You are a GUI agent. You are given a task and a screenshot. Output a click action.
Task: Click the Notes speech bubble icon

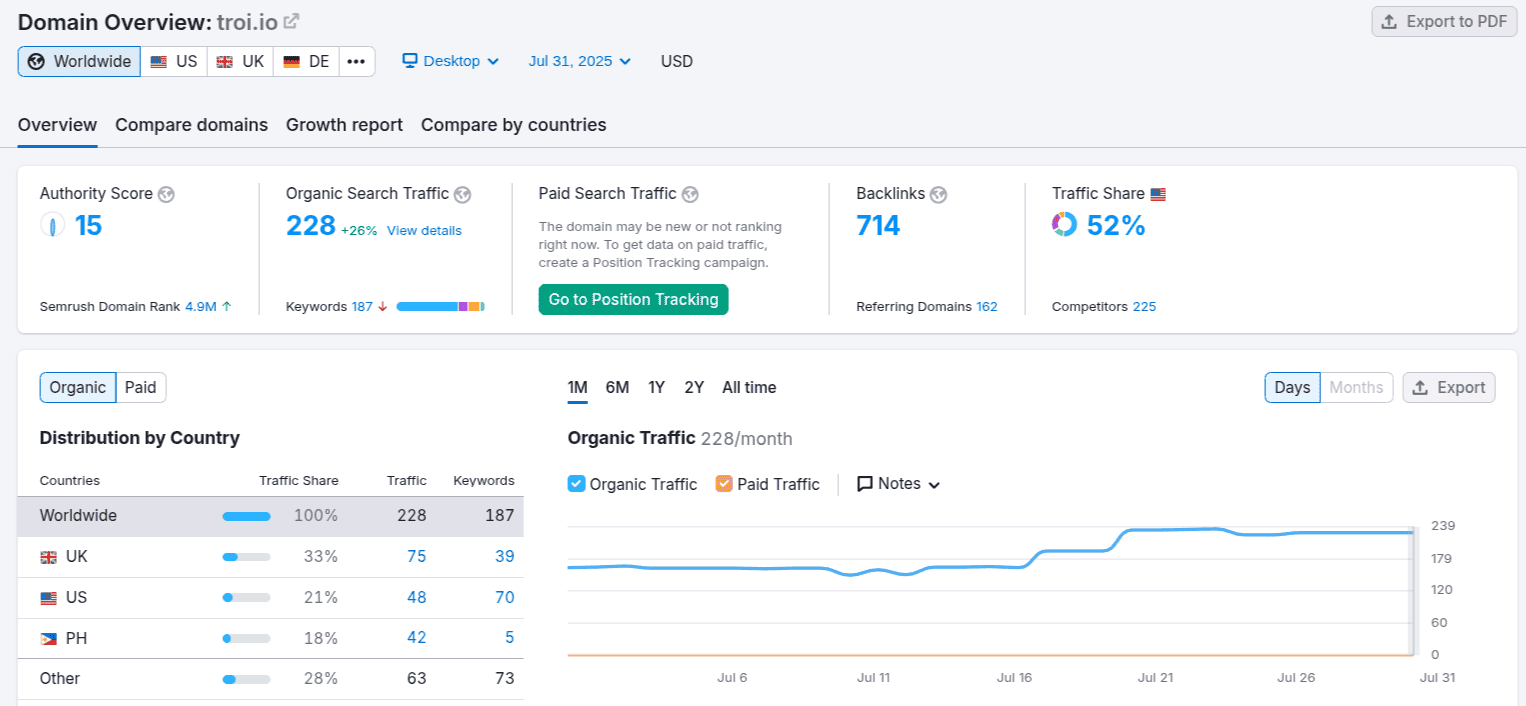(x=865, y=484)
